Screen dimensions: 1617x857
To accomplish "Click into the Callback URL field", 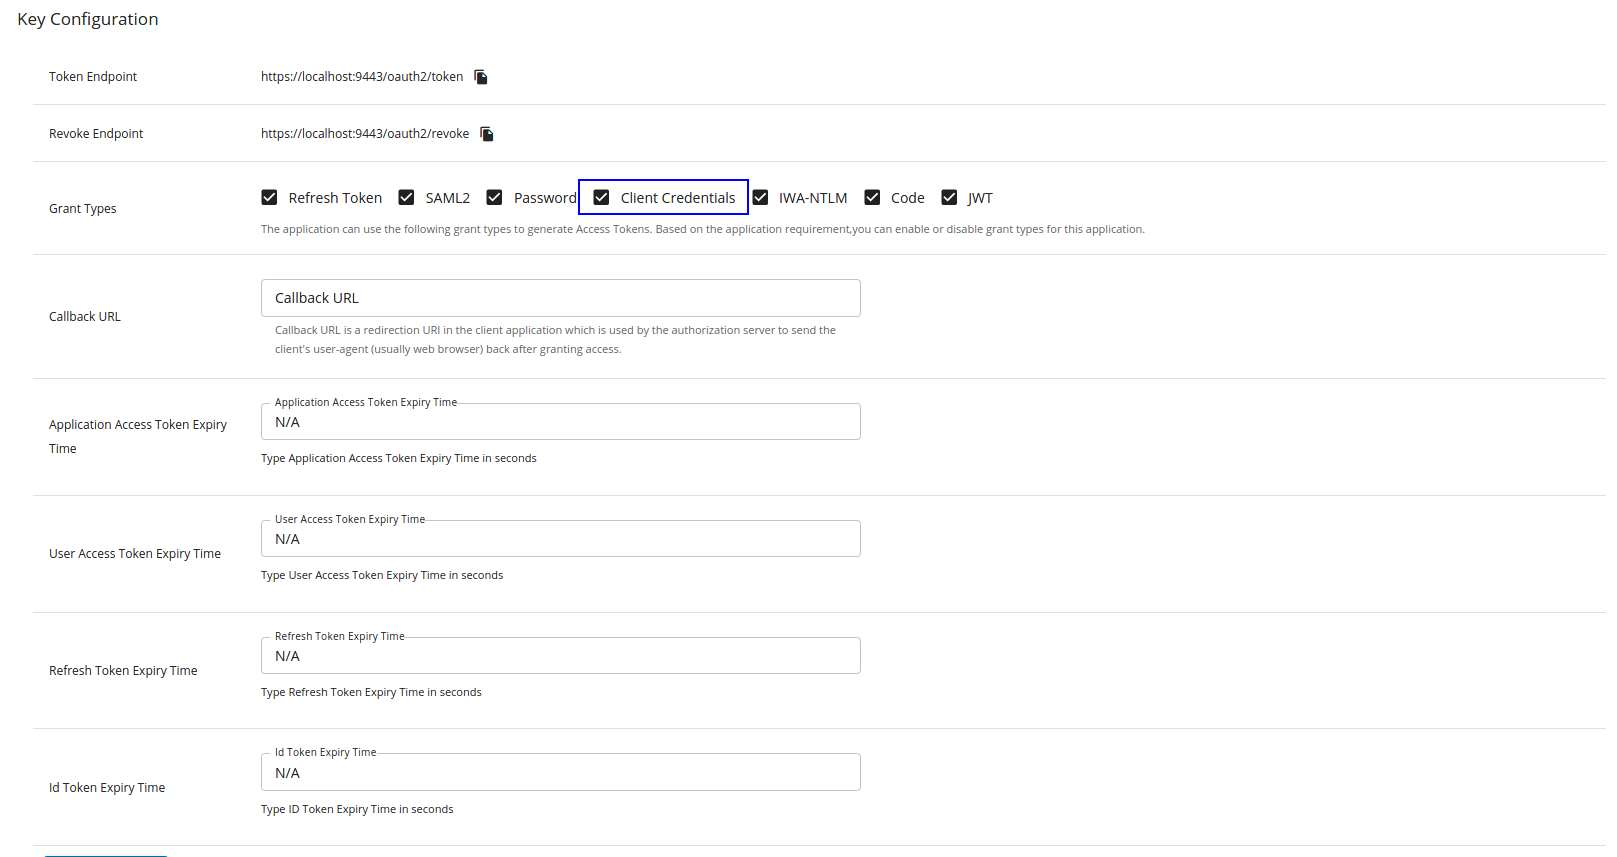I will click(560, 298).
